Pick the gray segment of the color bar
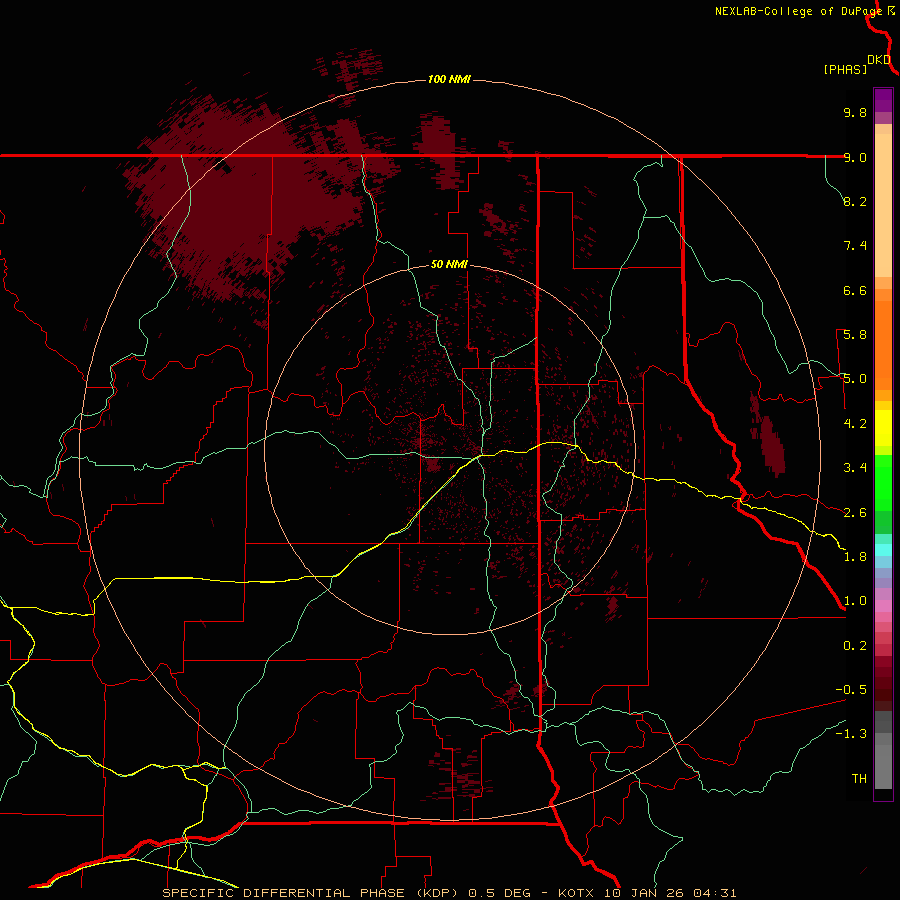The width and height of the screenshot is (900, 900). tap(883, 750)
